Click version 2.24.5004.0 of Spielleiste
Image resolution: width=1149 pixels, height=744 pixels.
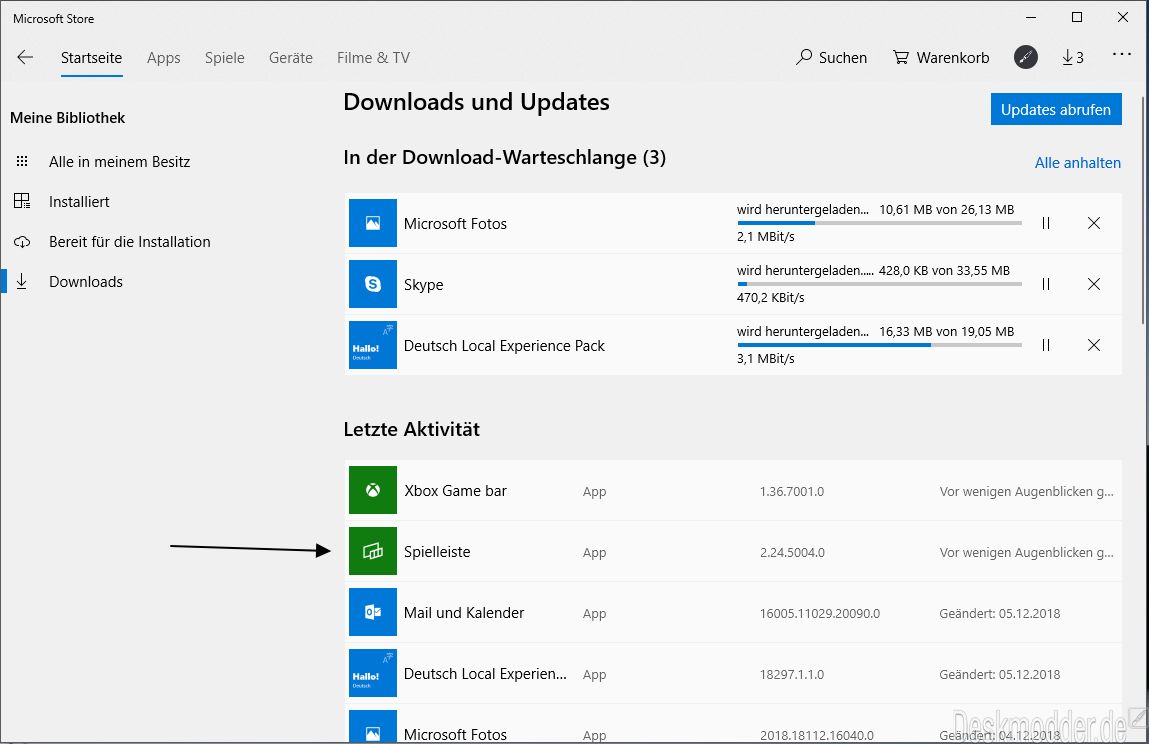pos(792,552)
